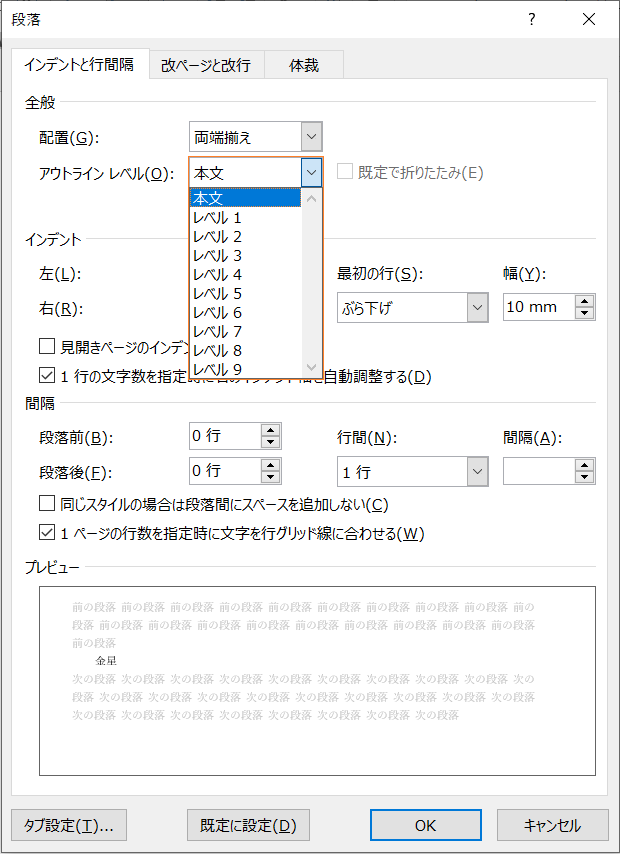Increase 段落前 spacing with up arrow
Viewport: 620px width, 854px height.
270,431
